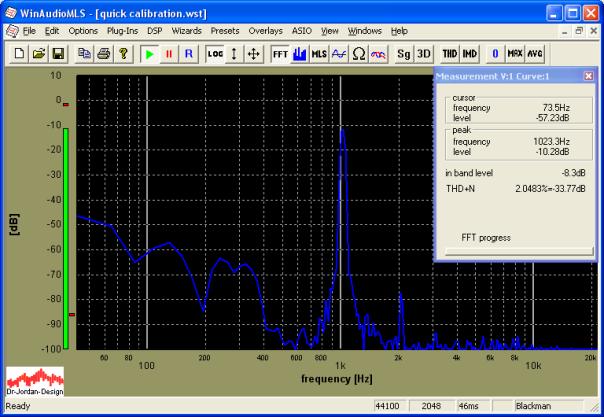Show the Sg spectrogram view
Image resolution: width=604 pixels, height=417 pixels.
coord(403,53)
